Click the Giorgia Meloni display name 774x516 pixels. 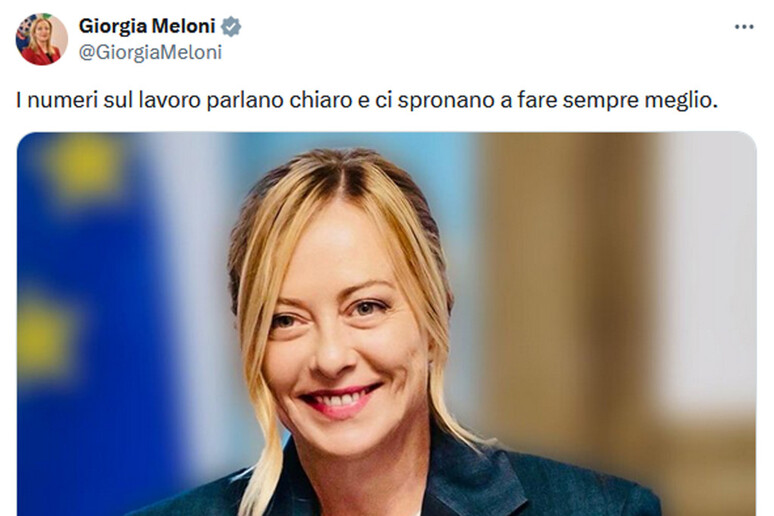pos(147,26)
